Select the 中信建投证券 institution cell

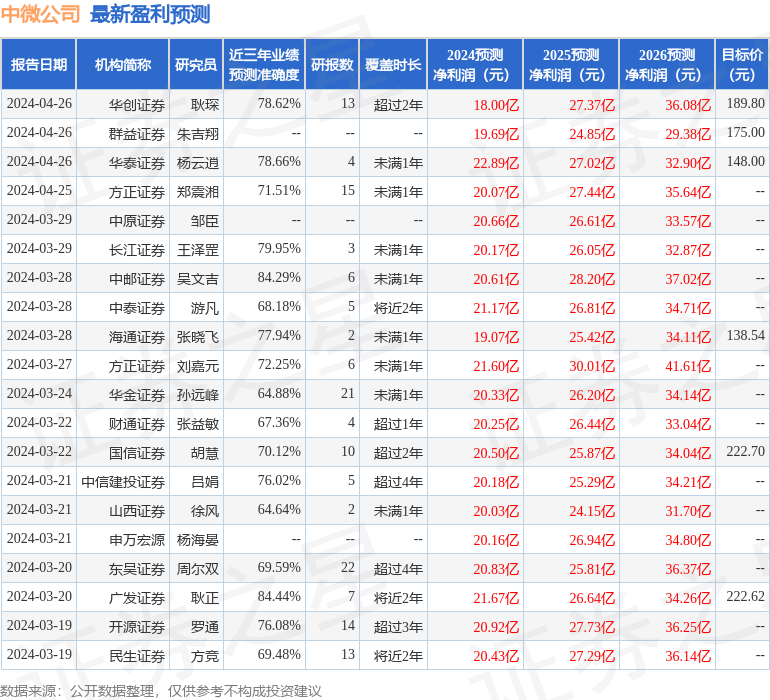123,481
